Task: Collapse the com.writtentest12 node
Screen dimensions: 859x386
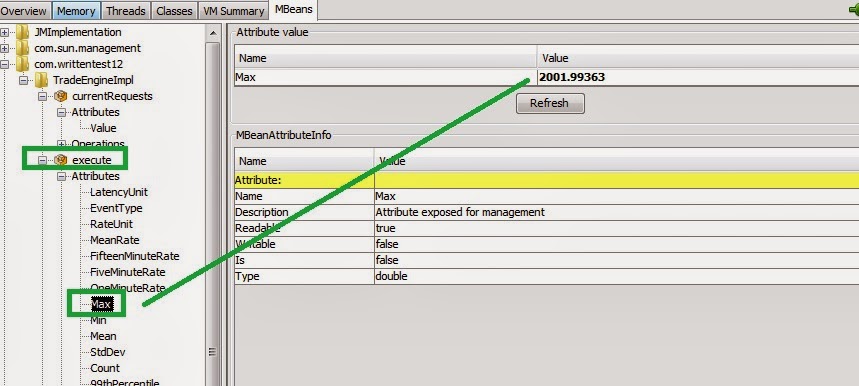Action: coord(4,64)
